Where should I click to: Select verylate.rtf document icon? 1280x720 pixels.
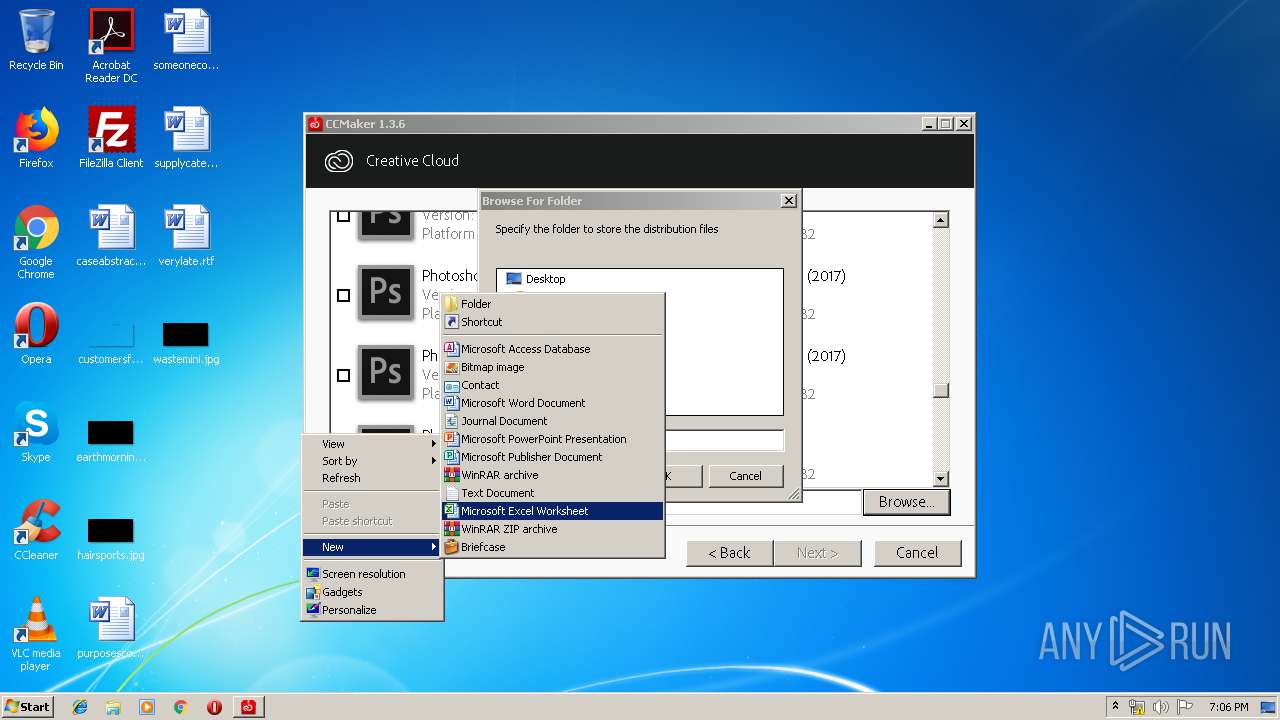(186, 236)
